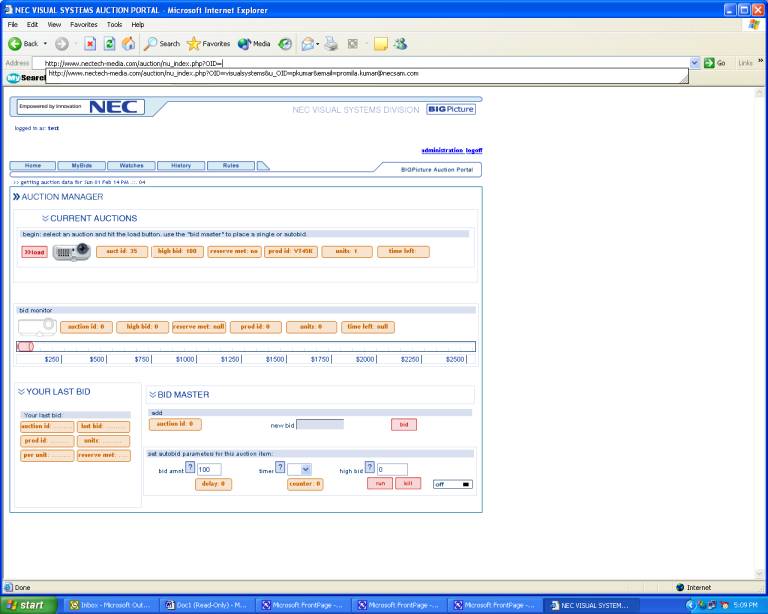
Task: Open the Mail button dropdown arrow
Action: (318, 45)
